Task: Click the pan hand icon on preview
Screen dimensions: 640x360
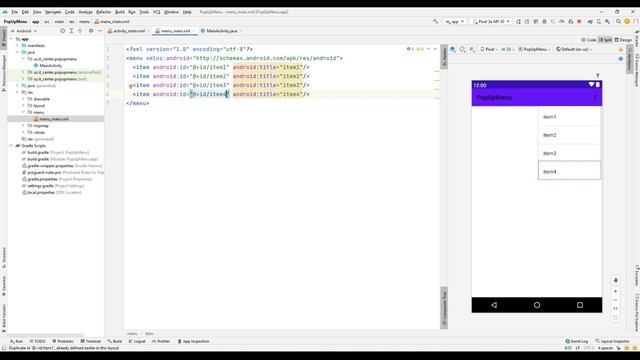Action: click(x=616, y=280)
